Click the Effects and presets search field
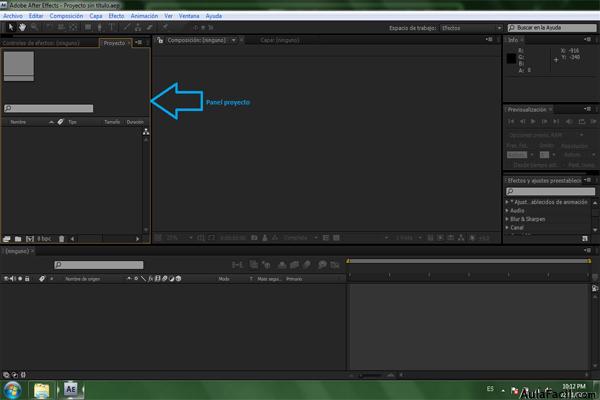This screenshot has width=600, height=400. (x=550, y=191)
